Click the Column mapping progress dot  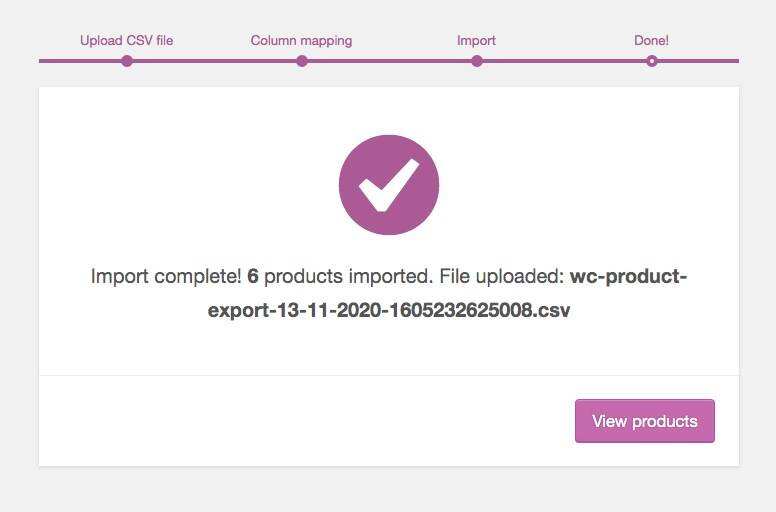click(x=302, y=61)
